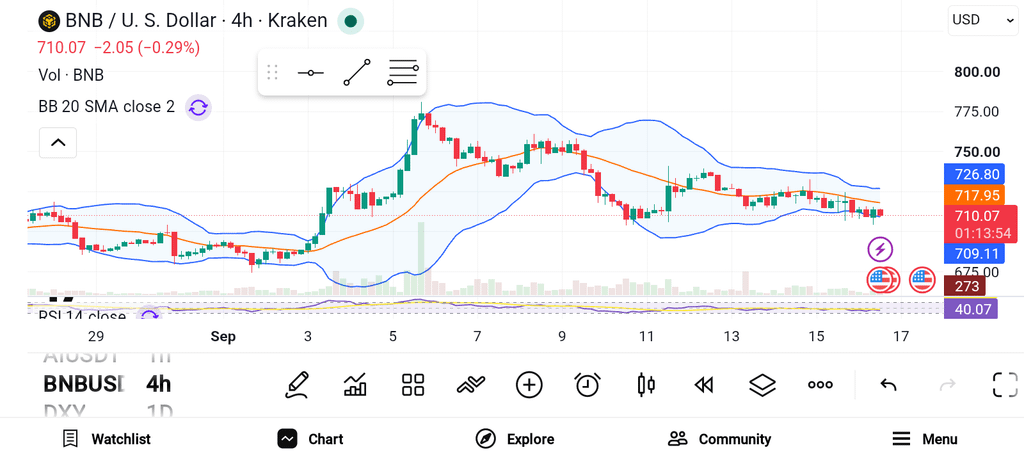Image resolution: width=1024 pixels, height=461 pixels.
Task: Open the object tree layers icon
Action: tap(762, 385)
